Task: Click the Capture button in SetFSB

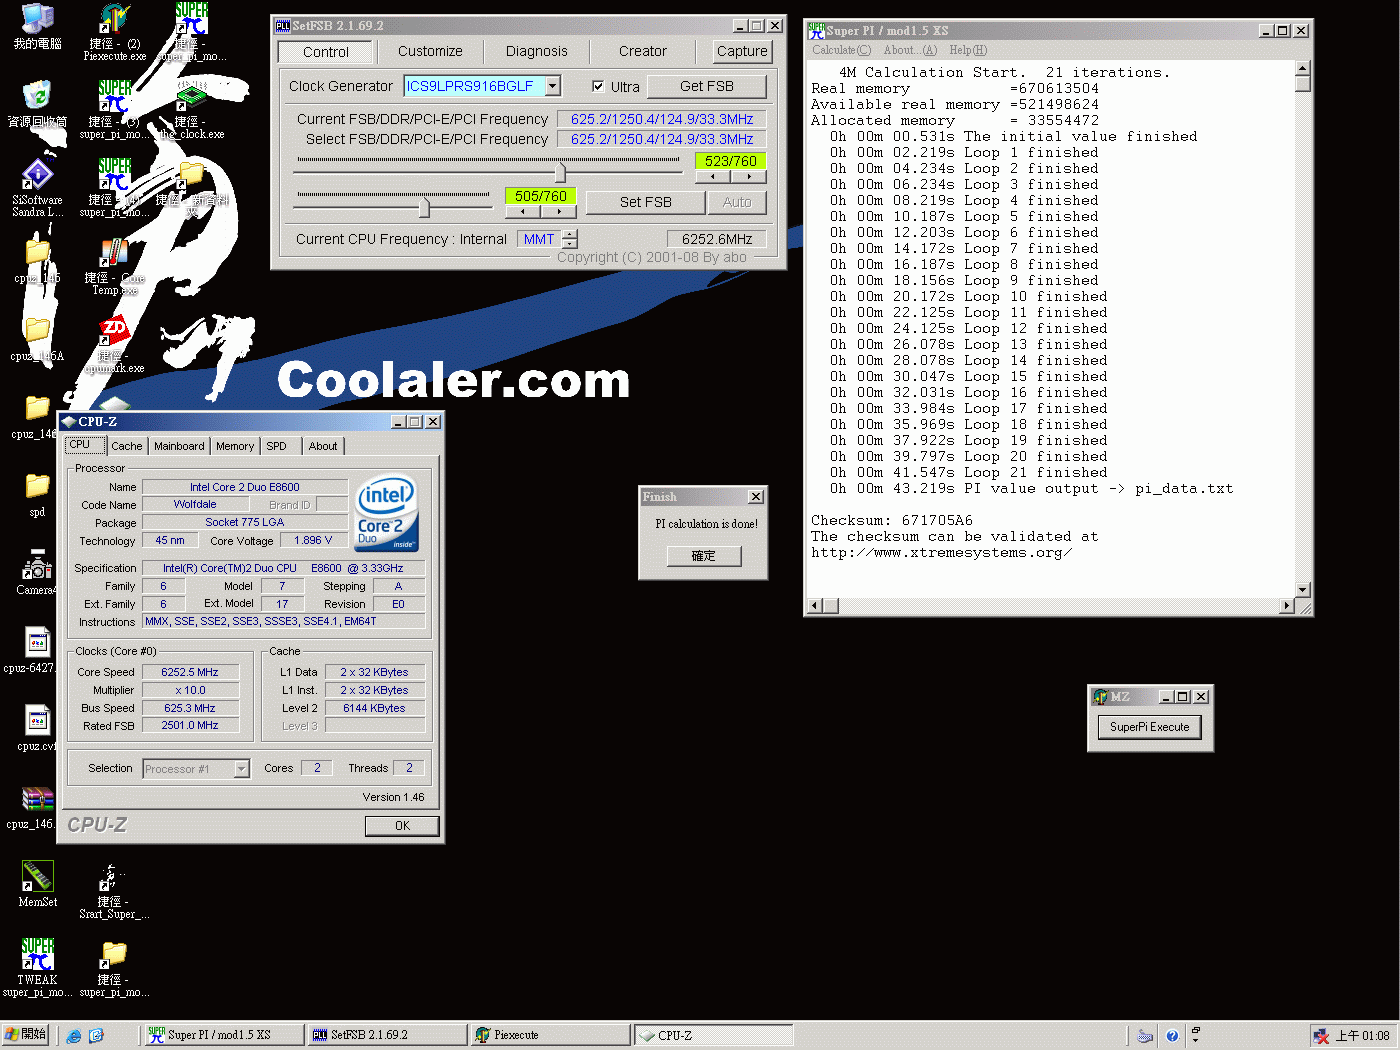Action: [742, 51]
